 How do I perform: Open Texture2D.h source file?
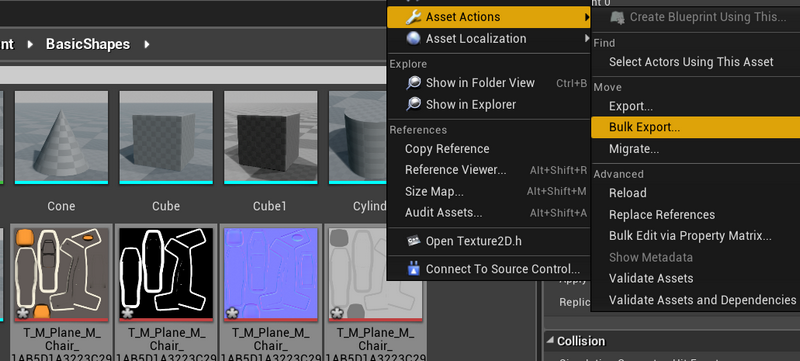[489, 241]
